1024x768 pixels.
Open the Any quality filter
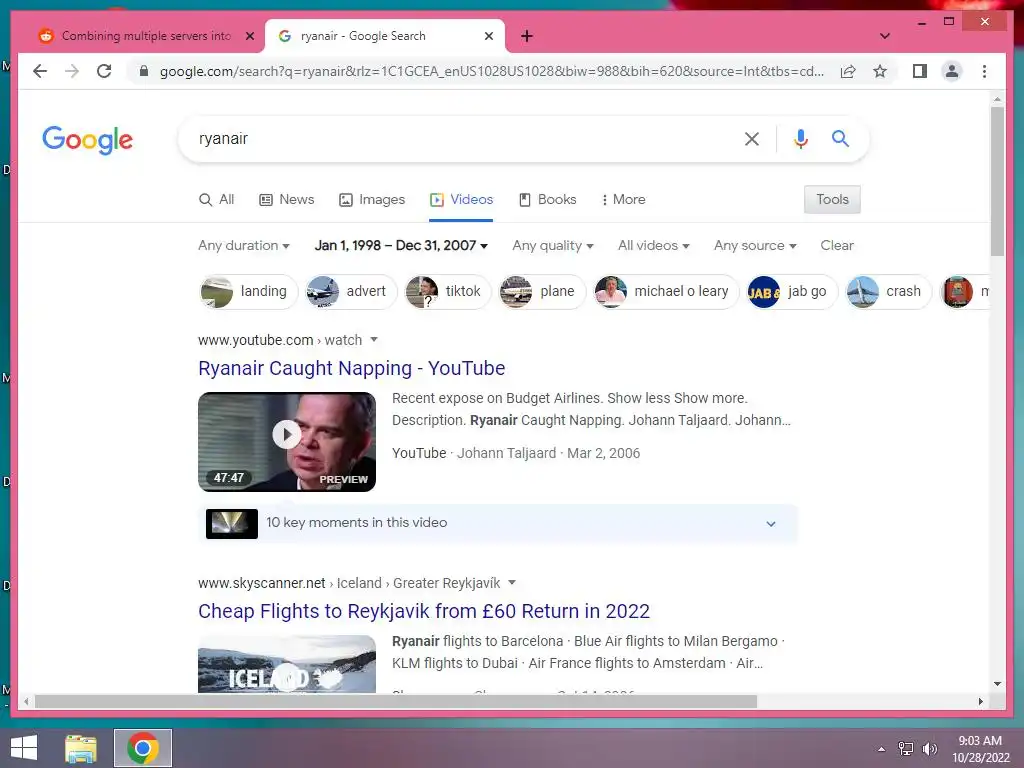click(552, 246)
